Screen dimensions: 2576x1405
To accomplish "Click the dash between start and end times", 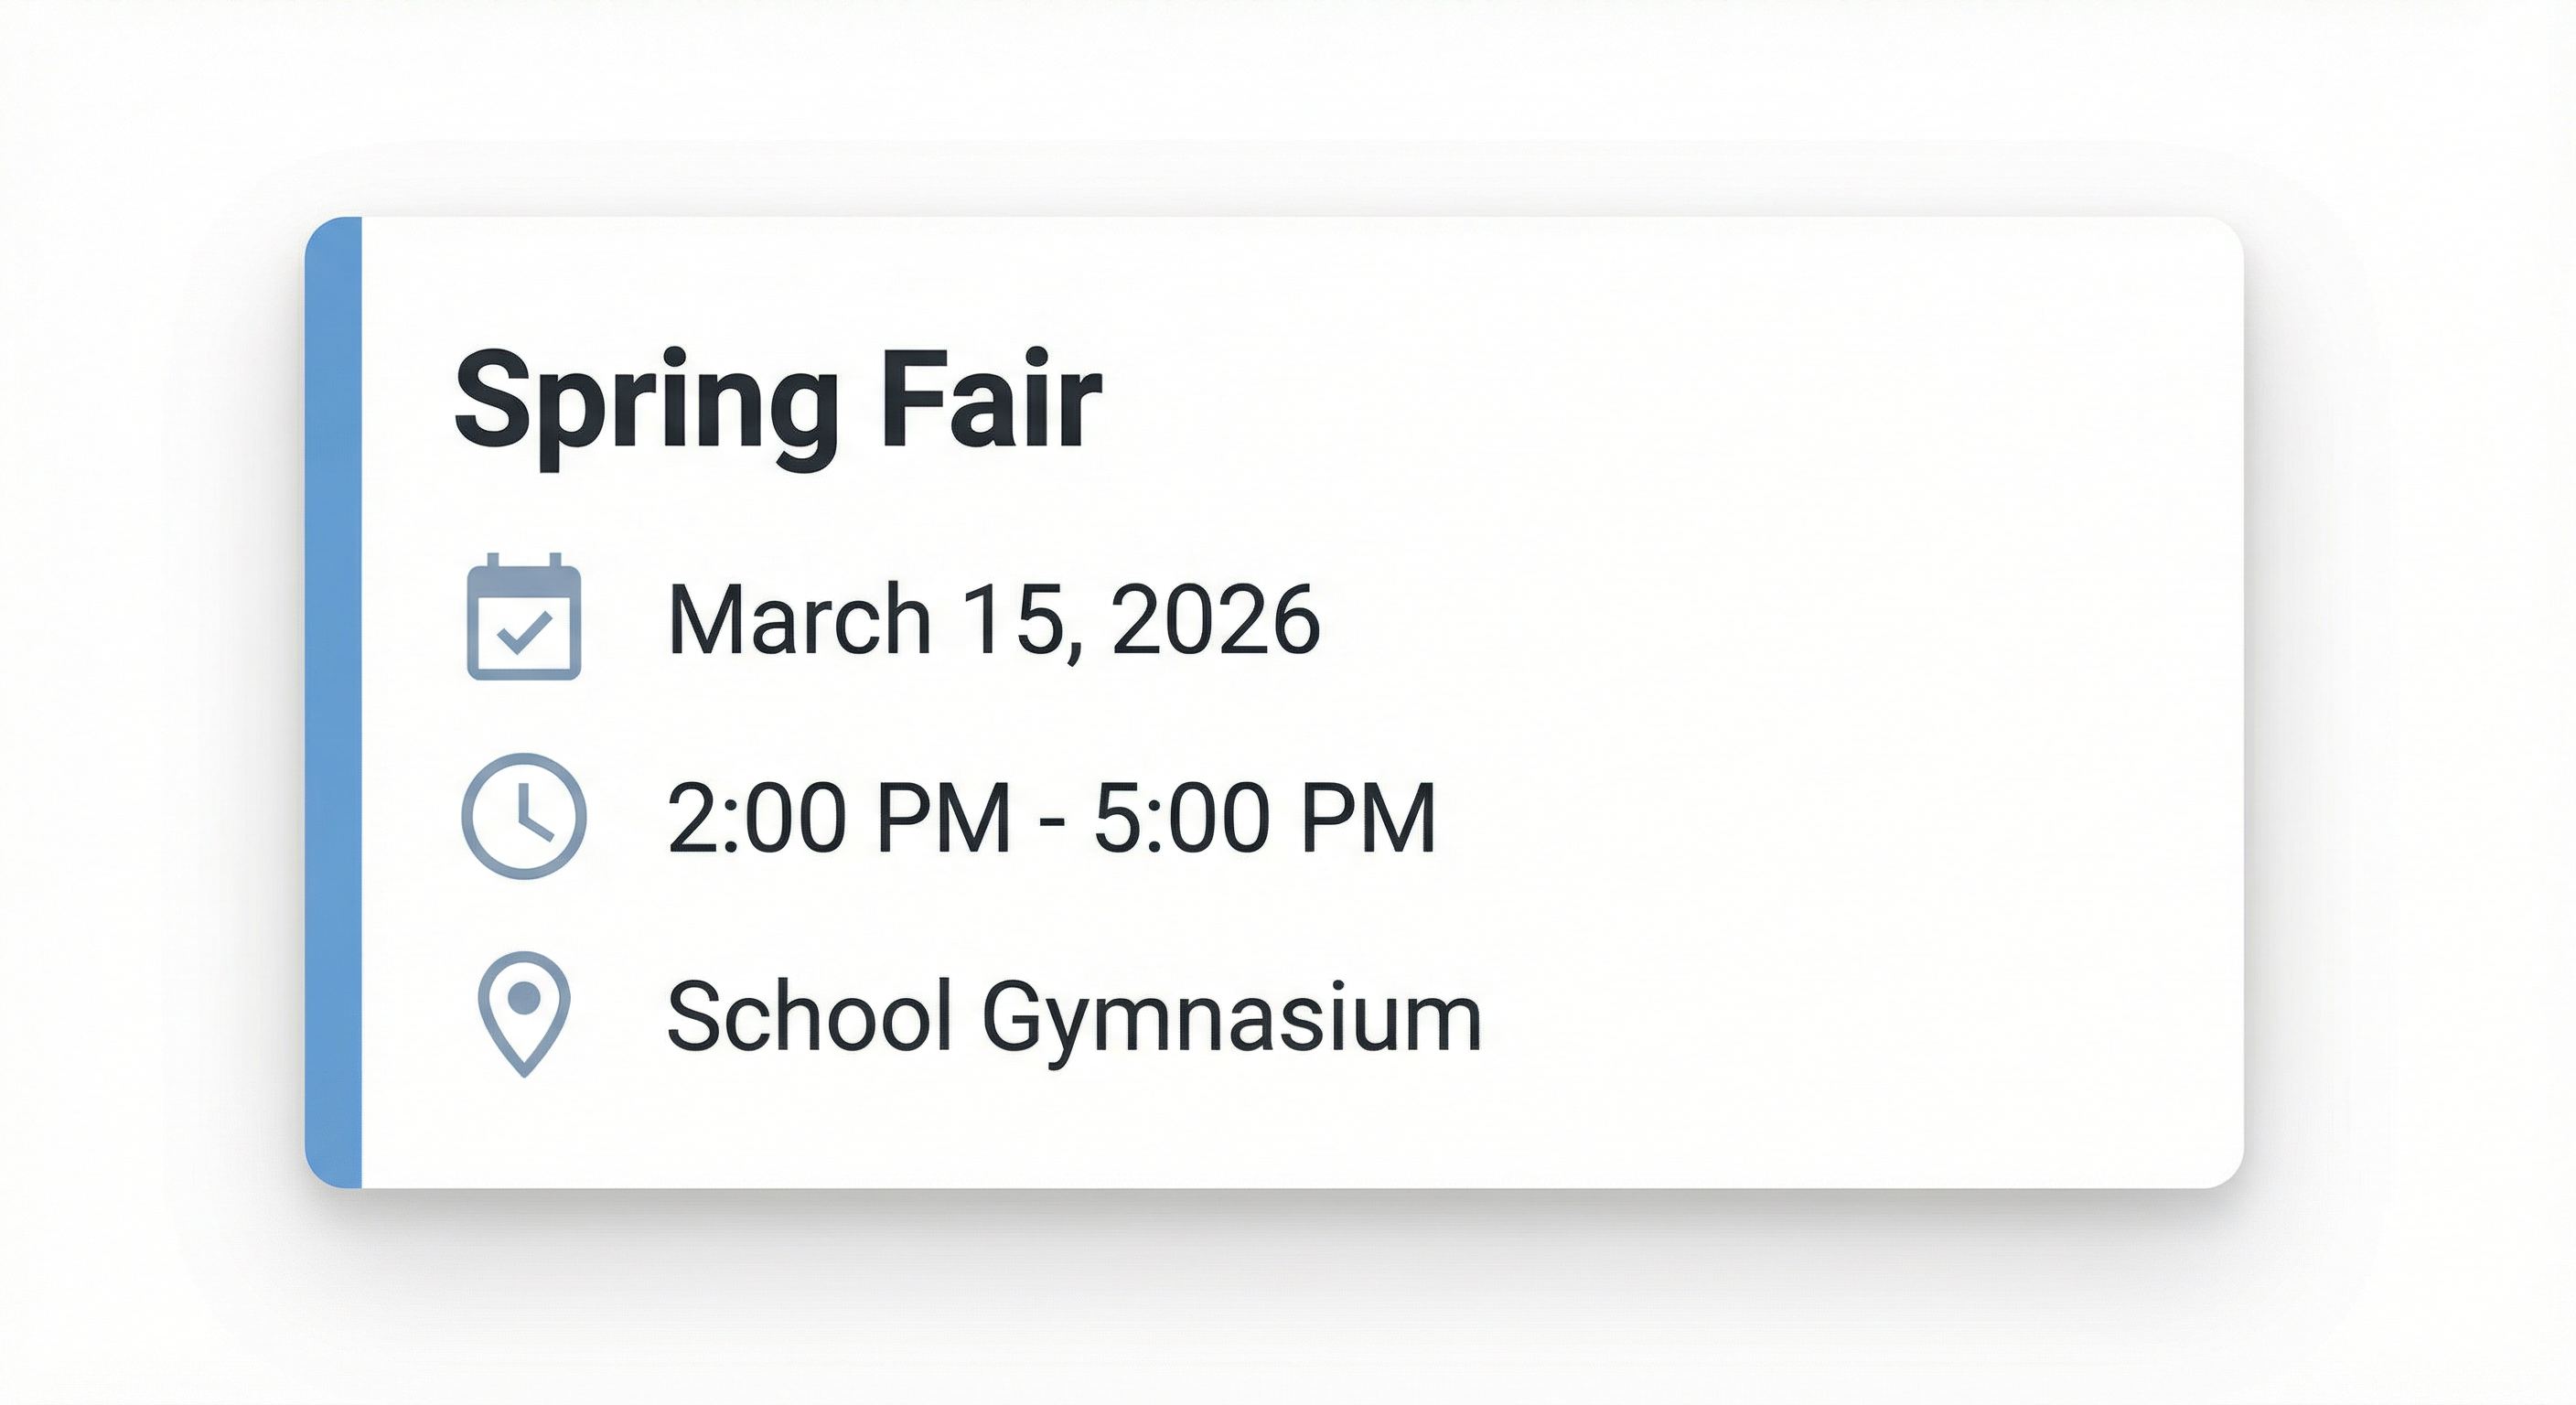I will 1052,822.
